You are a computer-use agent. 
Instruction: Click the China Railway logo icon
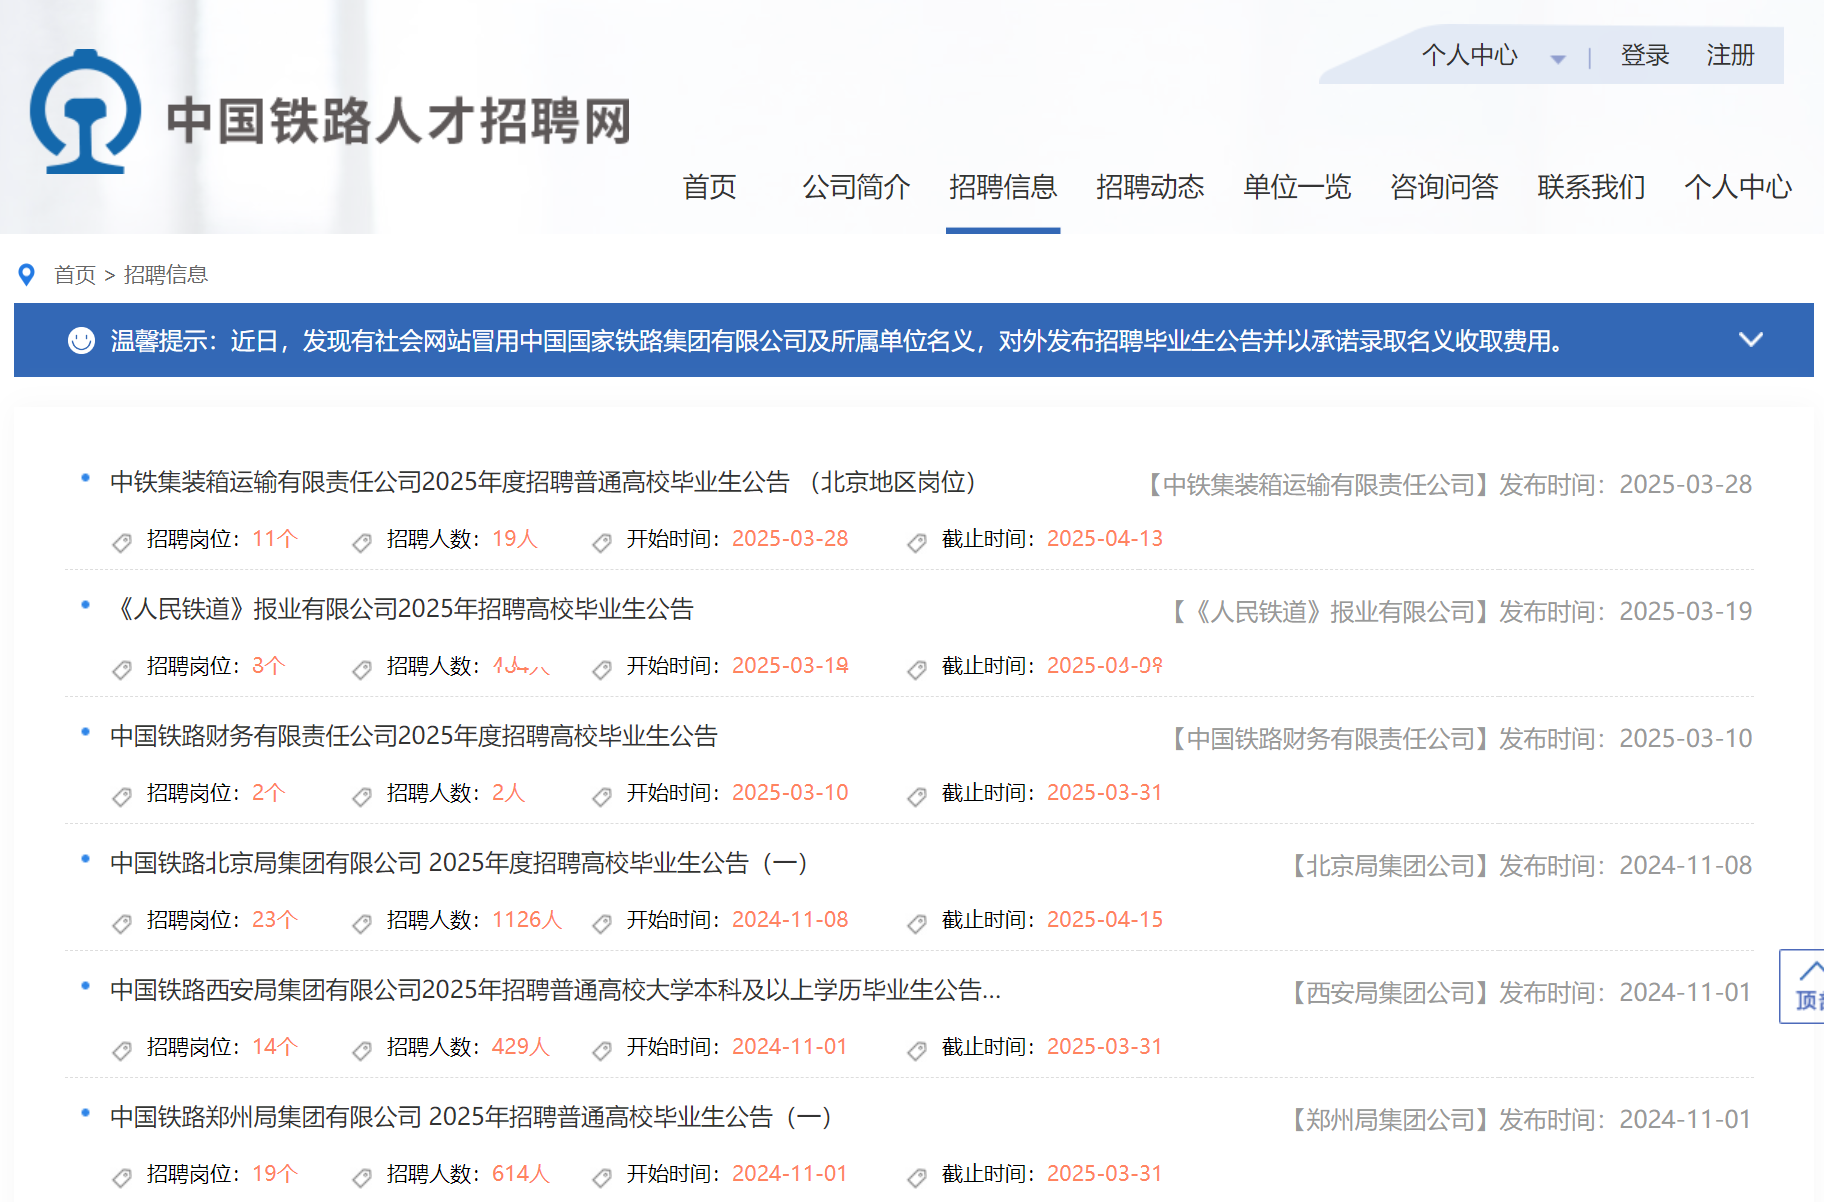tap(85, 113)
